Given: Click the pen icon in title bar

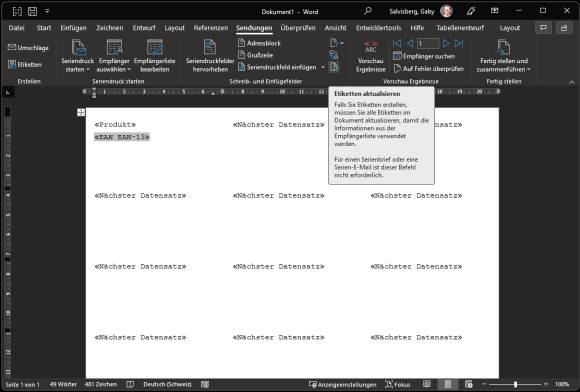Looking at the screenshot, I should tap(471, 11).
